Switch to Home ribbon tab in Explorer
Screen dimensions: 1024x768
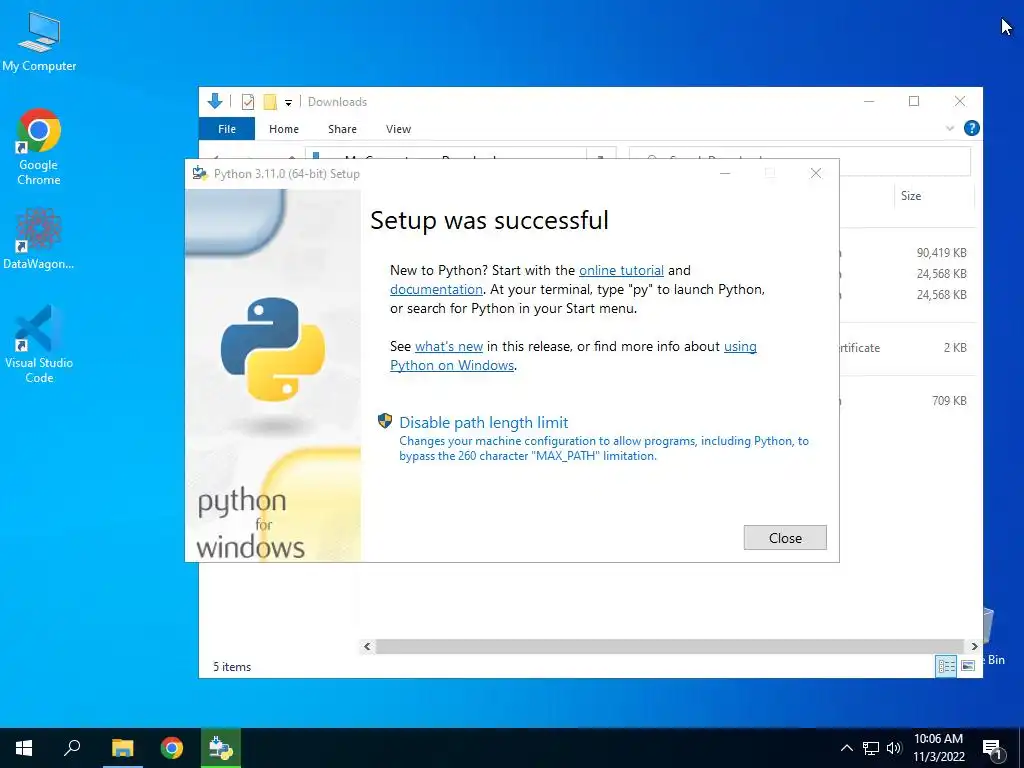[x=283, y=129]
